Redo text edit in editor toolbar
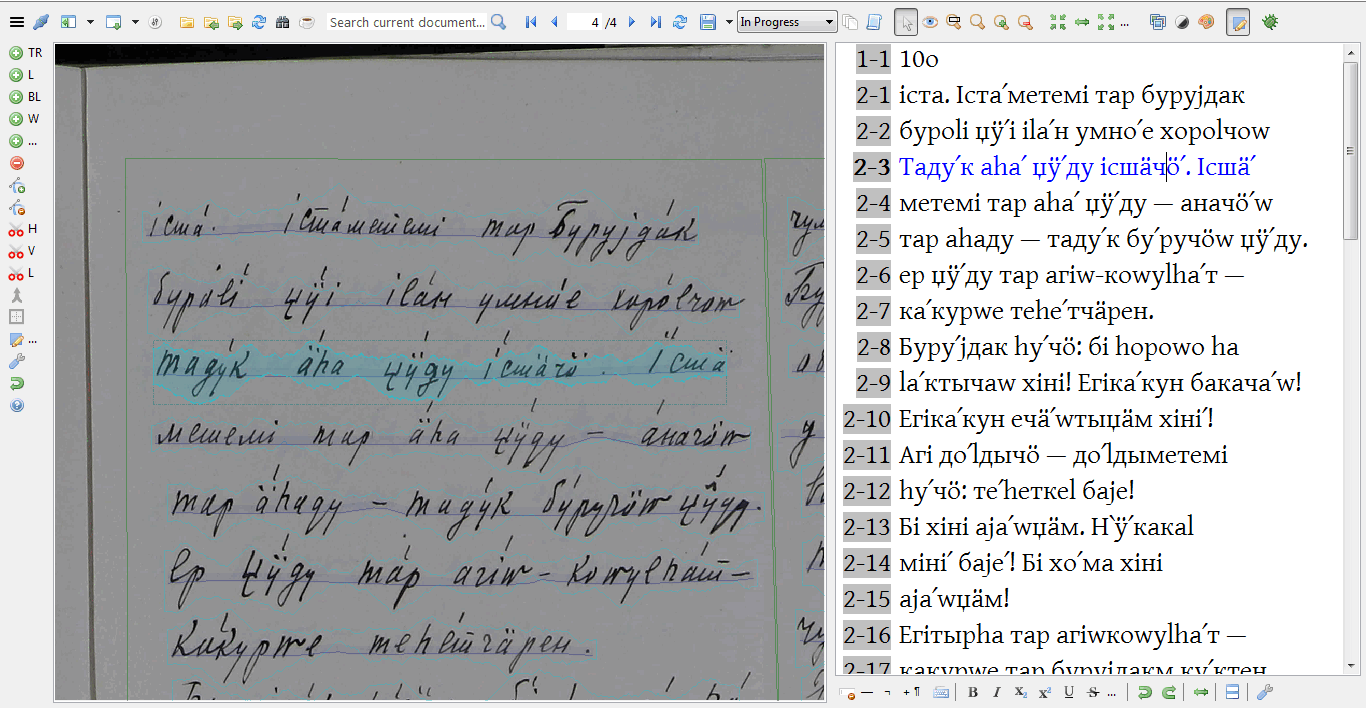Screen dimensions: 1366x708 1169,692
